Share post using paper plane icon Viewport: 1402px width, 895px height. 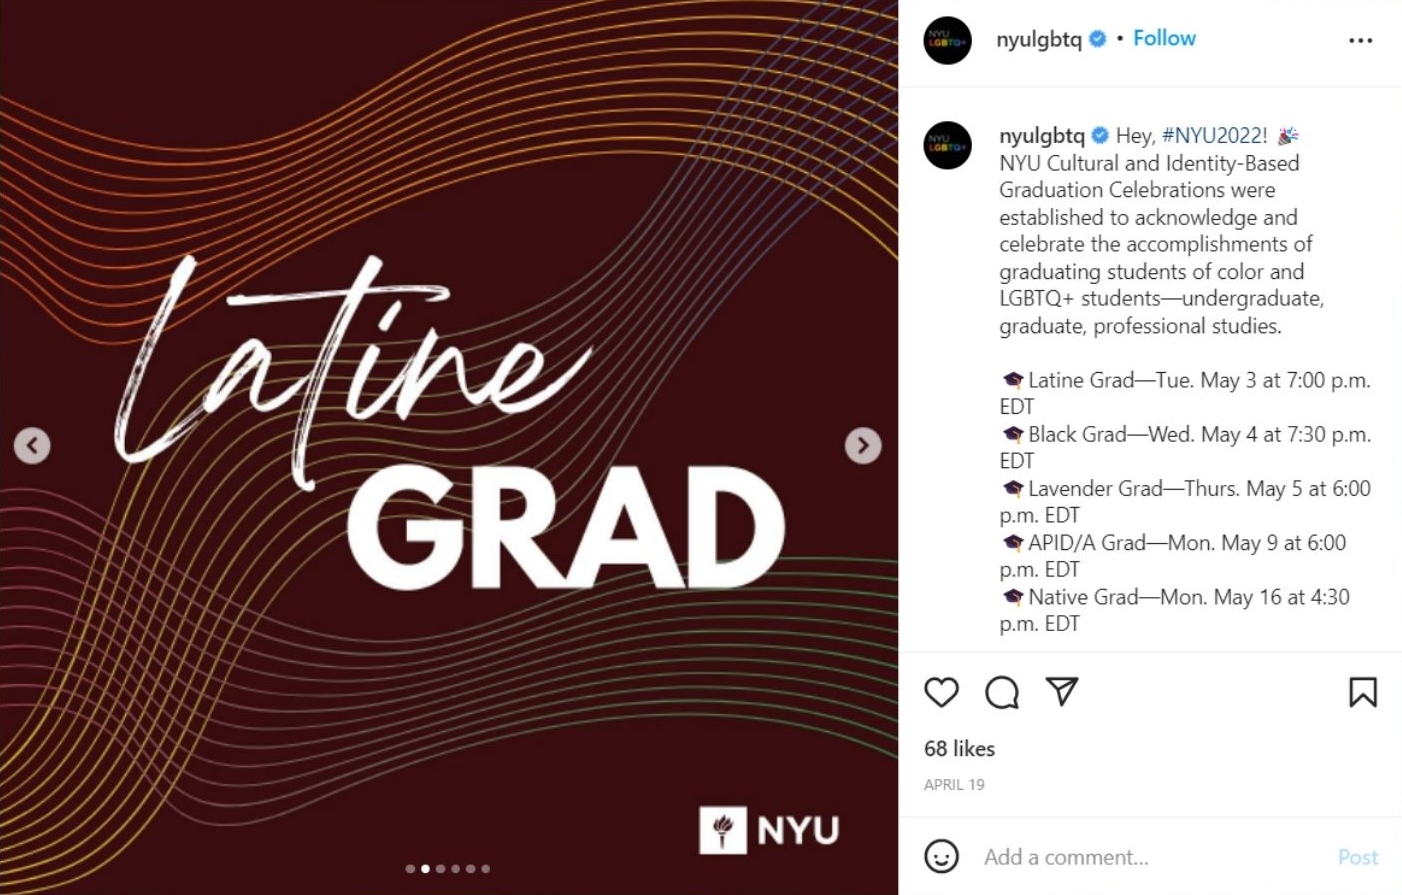pyautogui.click(x=1061, y=691)
